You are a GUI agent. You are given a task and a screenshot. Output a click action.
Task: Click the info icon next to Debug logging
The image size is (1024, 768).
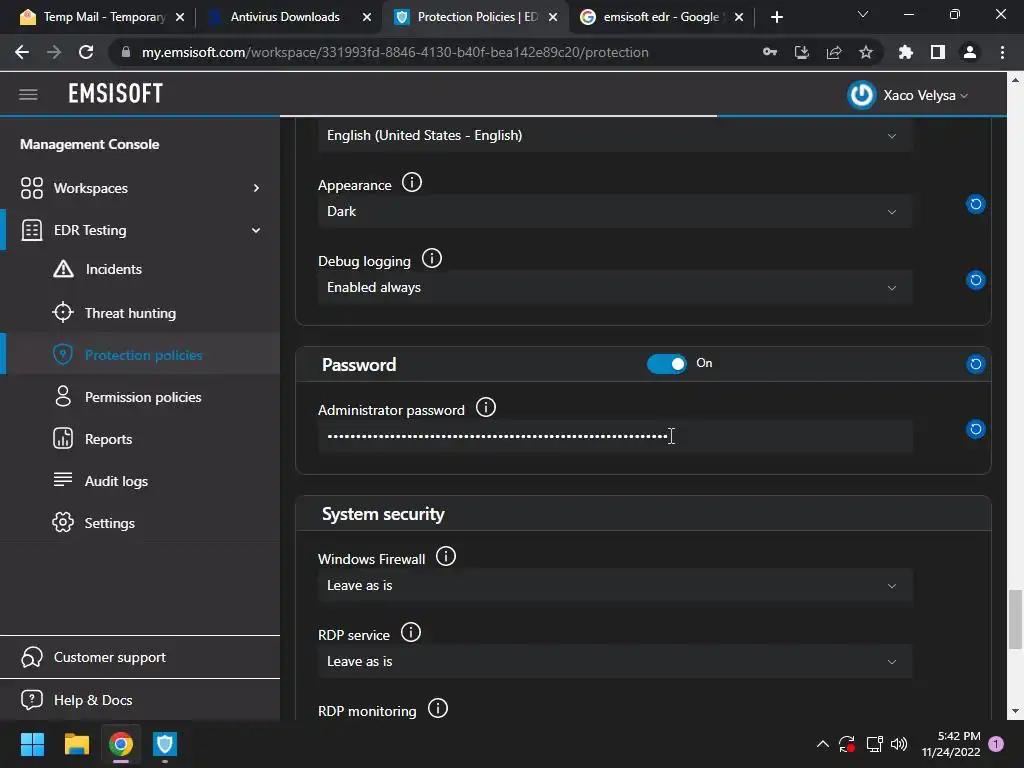(432, 259)
